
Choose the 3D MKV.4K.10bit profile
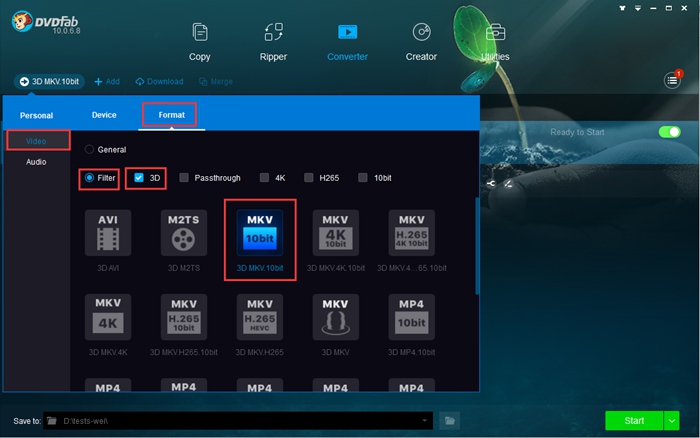click(336, 240)
